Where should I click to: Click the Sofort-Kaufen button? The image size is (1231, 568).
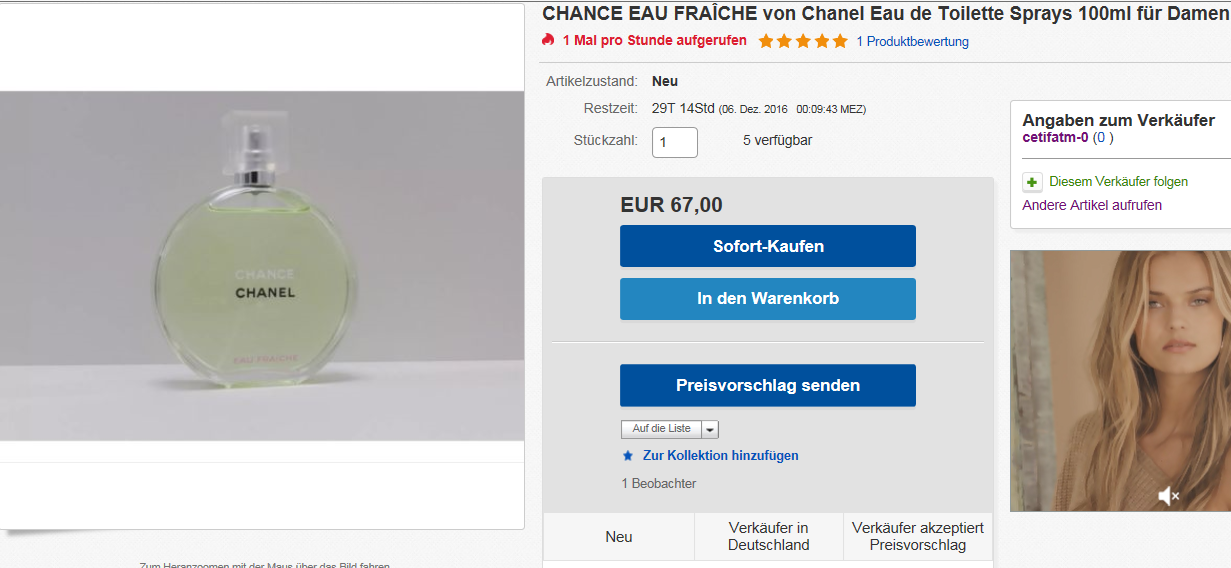[x=768, y=246]
